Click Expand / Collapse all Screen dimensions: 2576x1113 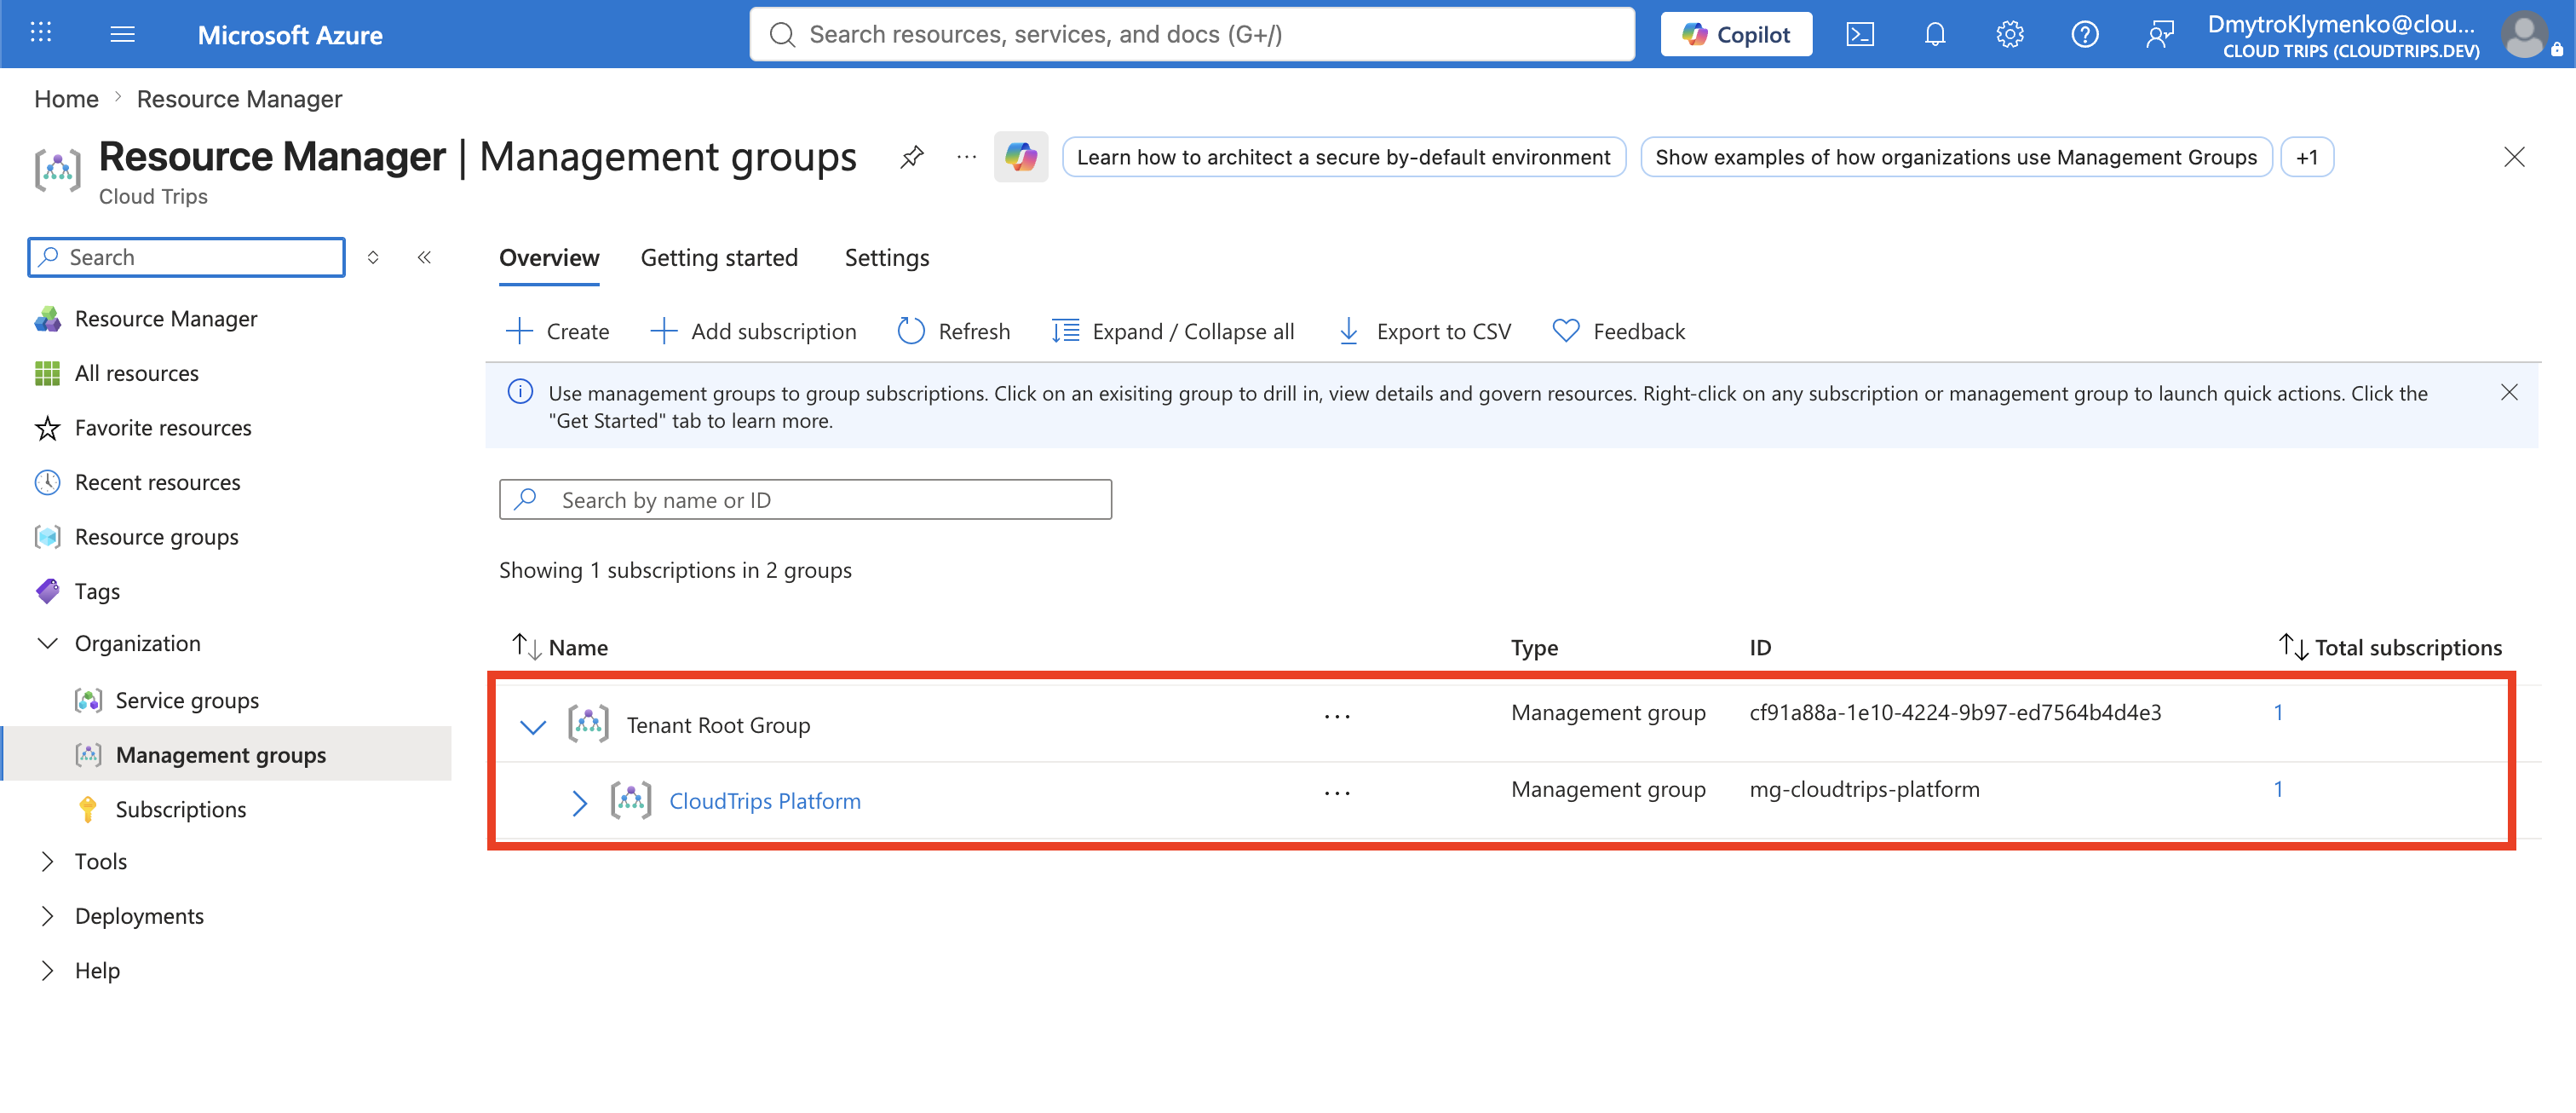click(x=1173, y=331)
